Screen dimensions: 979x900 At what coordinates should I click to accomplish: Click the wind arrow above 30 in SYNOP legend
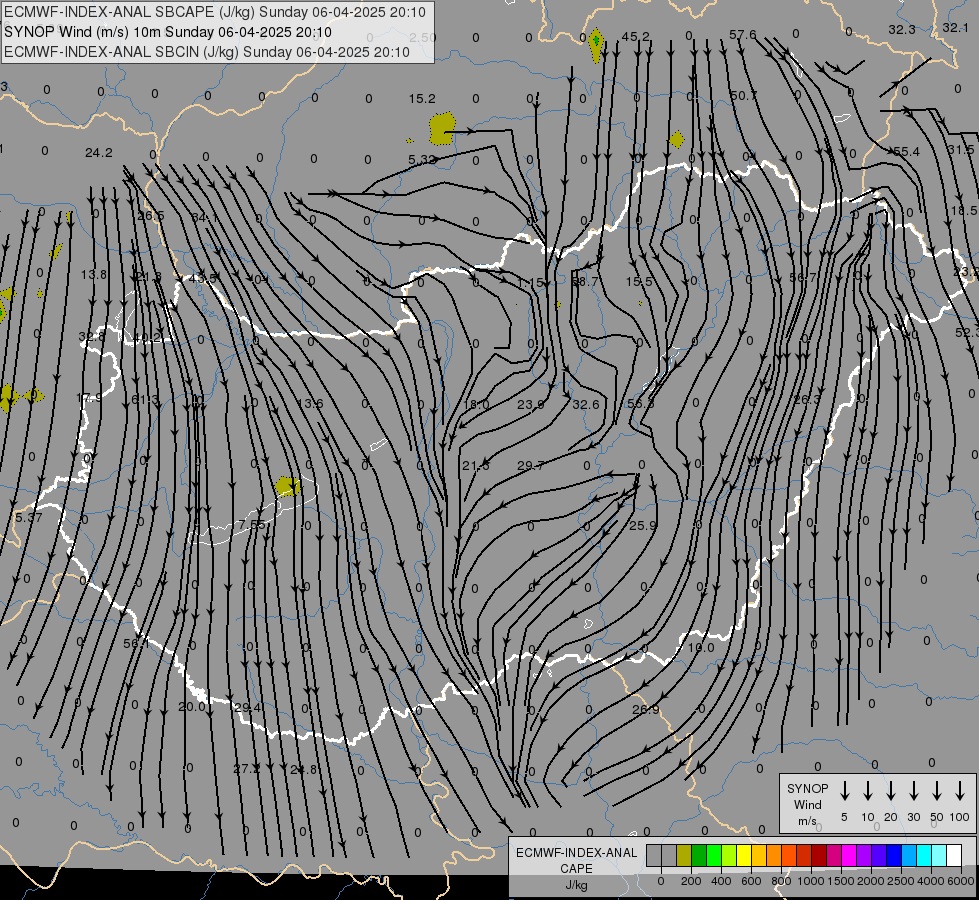tap(914, 791)
